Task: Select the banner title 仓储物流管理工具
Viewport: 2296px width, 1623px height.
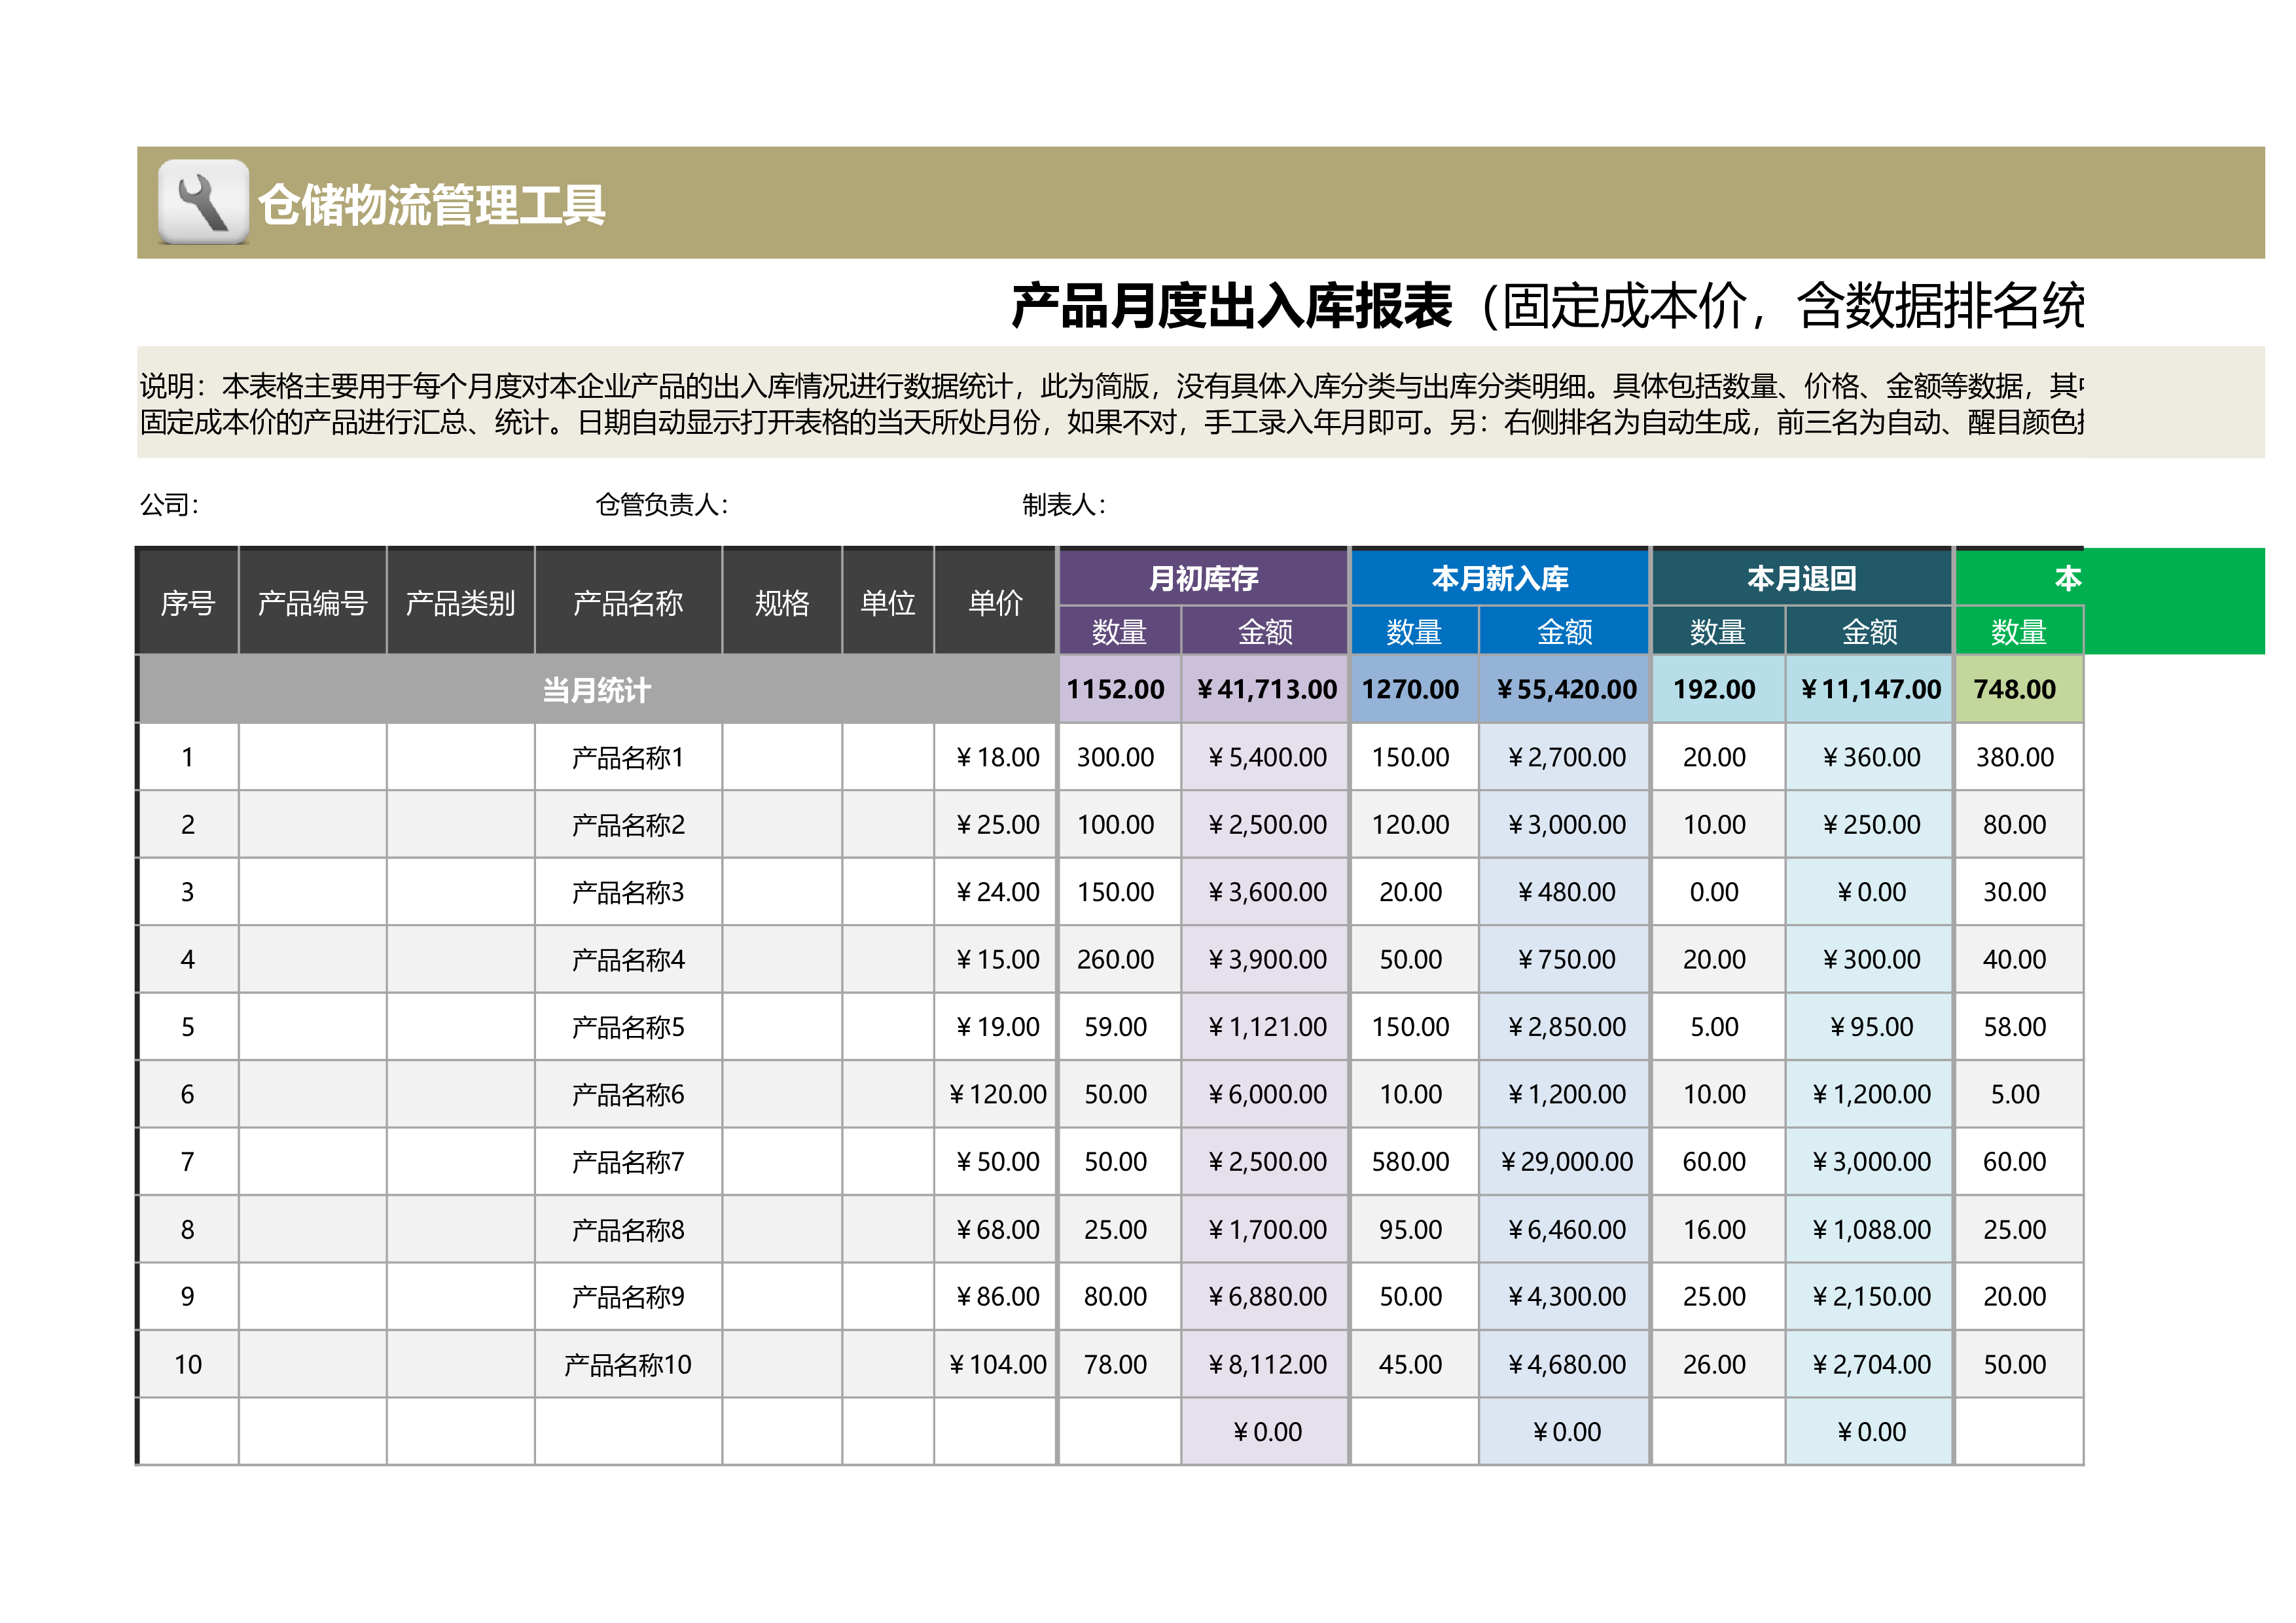Action: tap(432, 205)
